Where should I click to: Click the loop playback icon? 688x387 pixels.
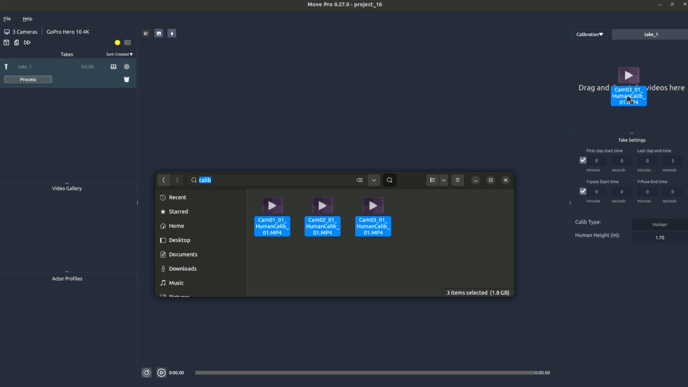[x=147, y=373]
